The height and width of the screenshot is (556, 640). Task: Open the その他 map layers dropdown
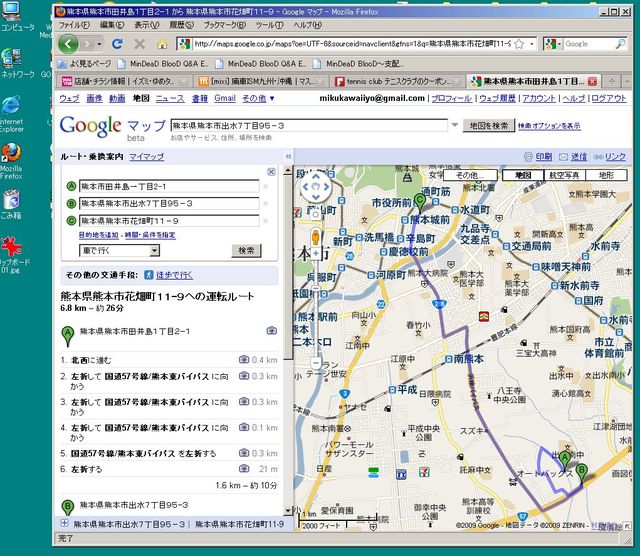tap(470, 174)
